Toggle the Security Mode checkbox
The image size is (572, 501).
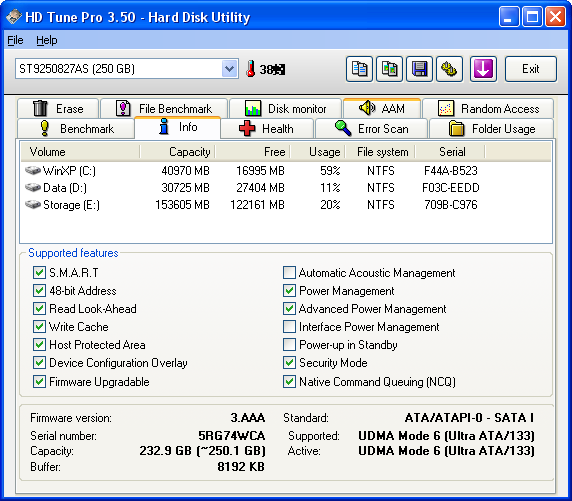pyautogui.click(x=289, y=362)
